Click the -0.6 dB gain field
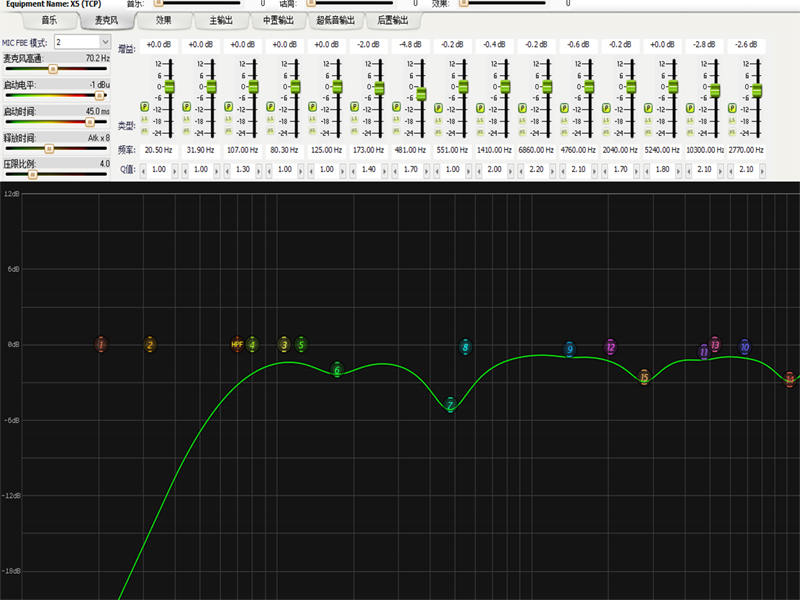Image resolution: width=800 pixels, height=600 pixels. [578, 45]
